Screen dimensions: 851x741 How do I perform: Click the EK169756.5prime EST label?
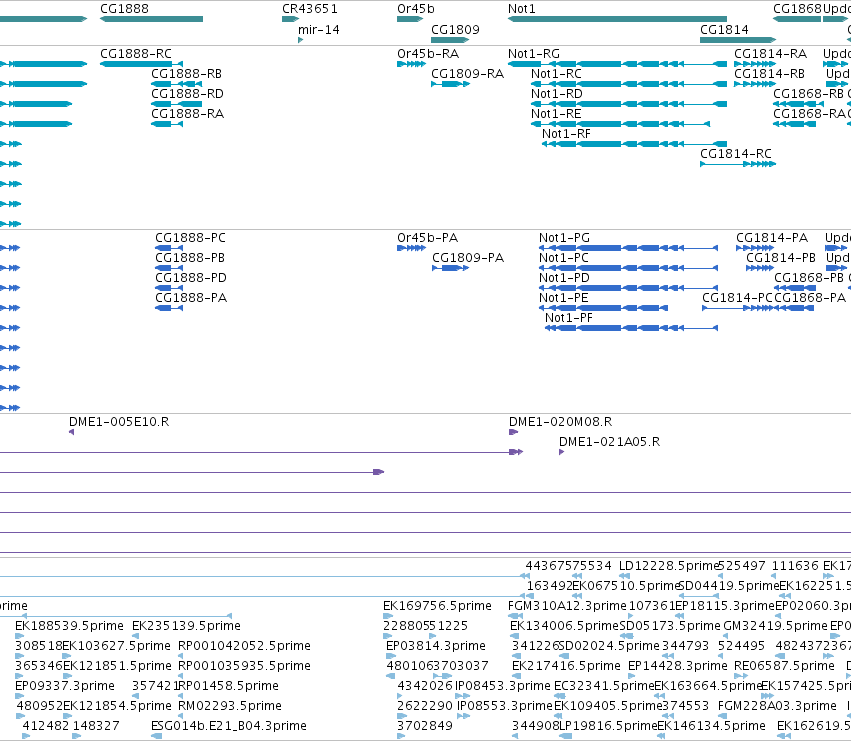click(437, 606)
